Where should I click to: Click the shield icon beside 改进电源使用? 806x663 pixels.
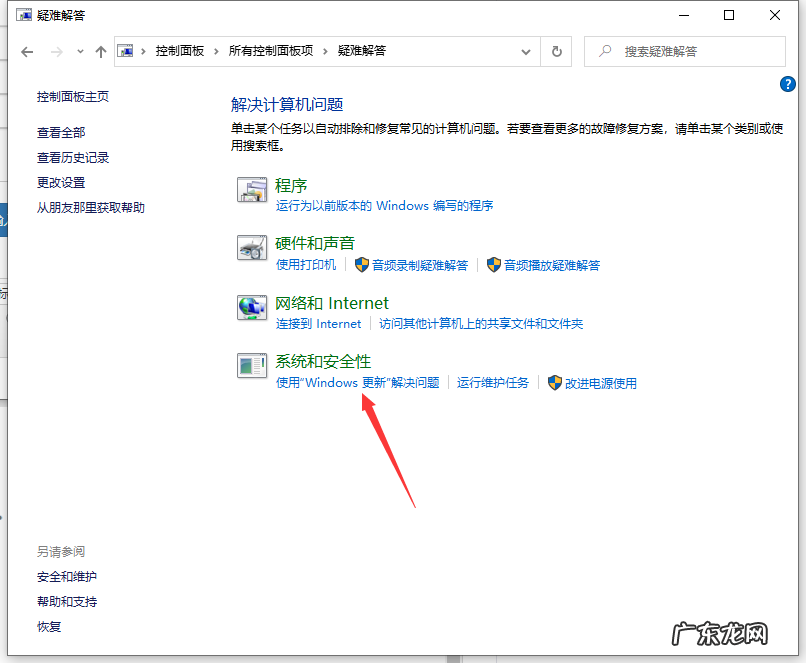555,382
